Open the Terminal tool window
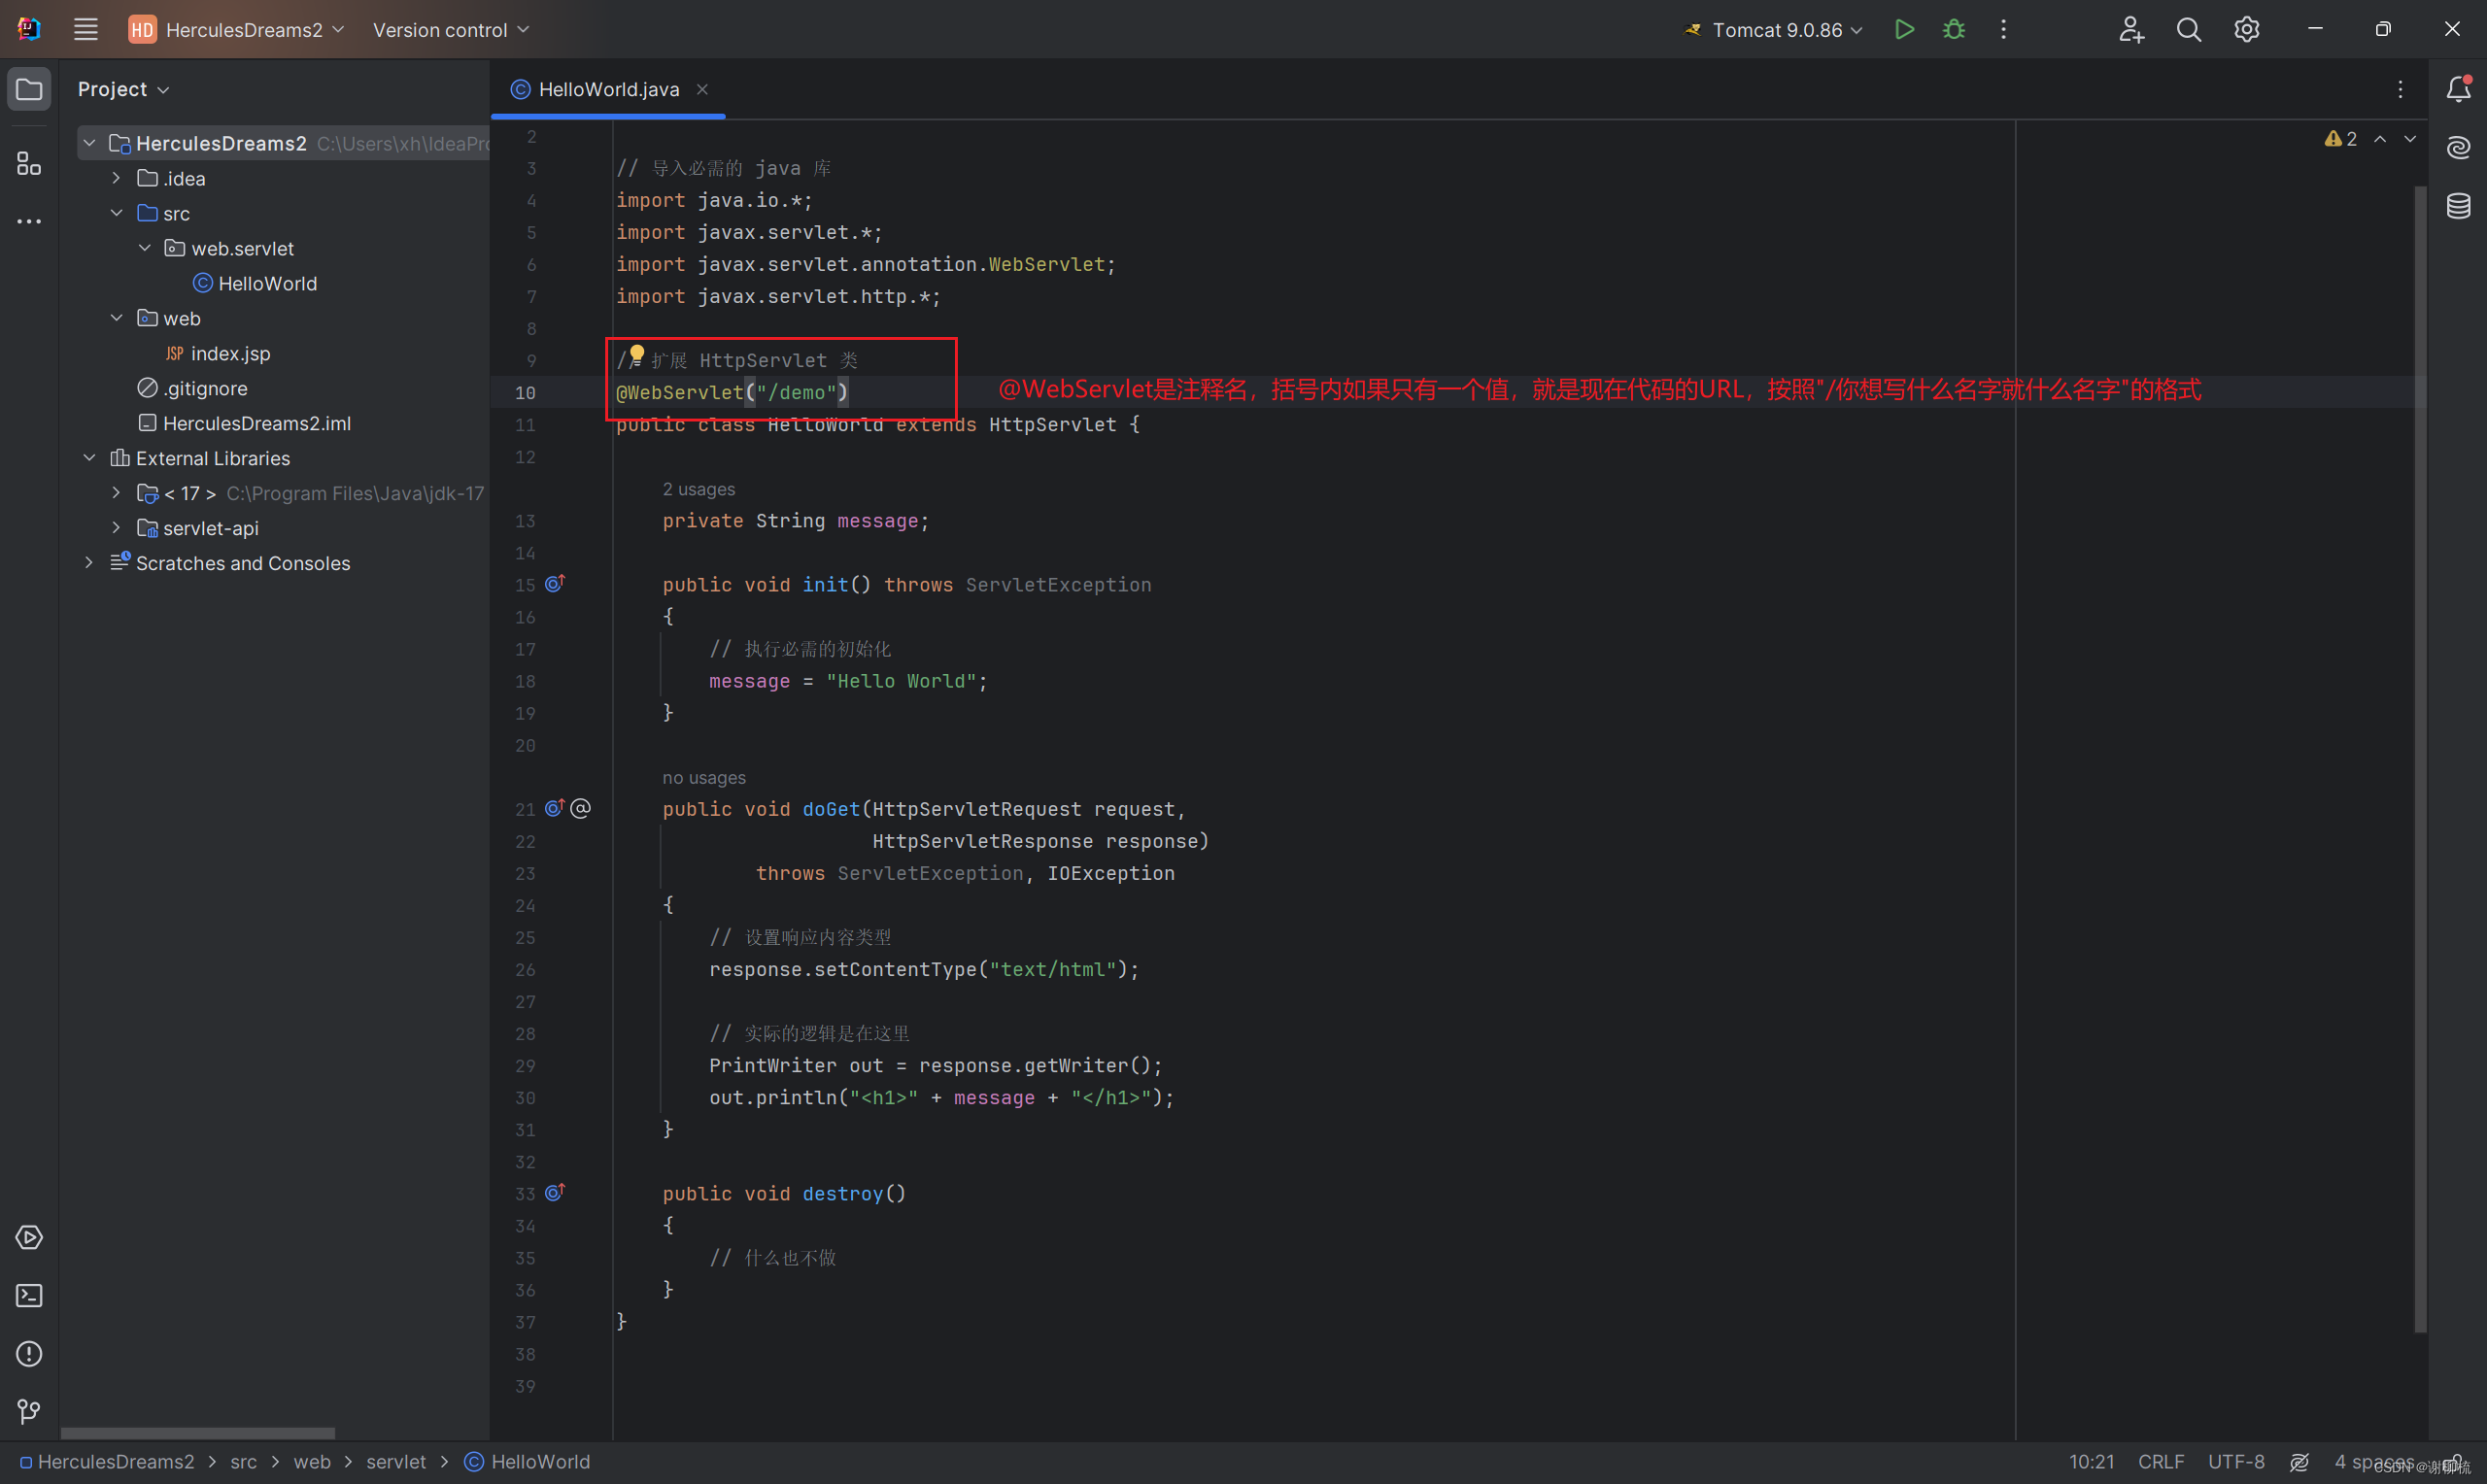The width and height of the screenshot is (2487, 1484). coord(29,1296)
